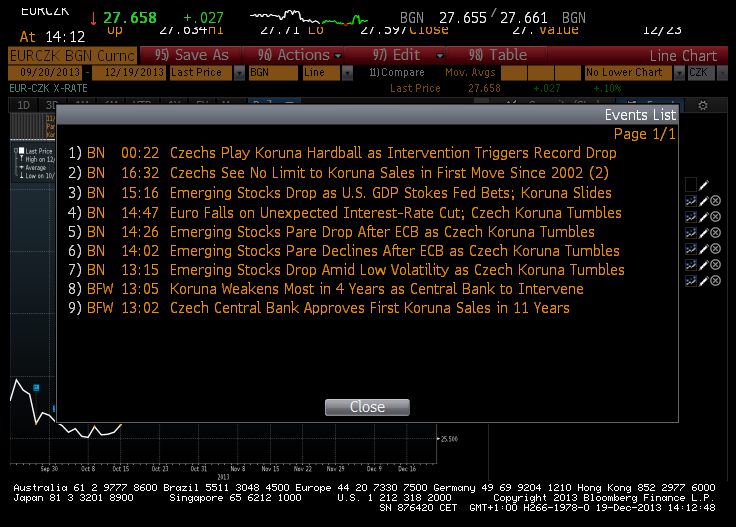
Task: Tick the empty checkbox above the annotation icons
Action: (691, 184)
